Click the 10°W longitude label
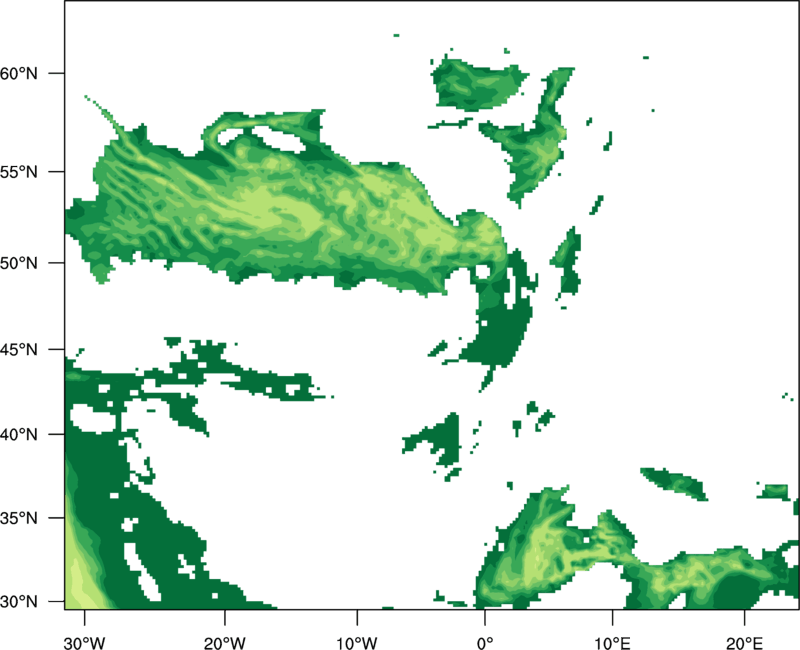This screenshot has width=800, height=650. pos(357,643)
